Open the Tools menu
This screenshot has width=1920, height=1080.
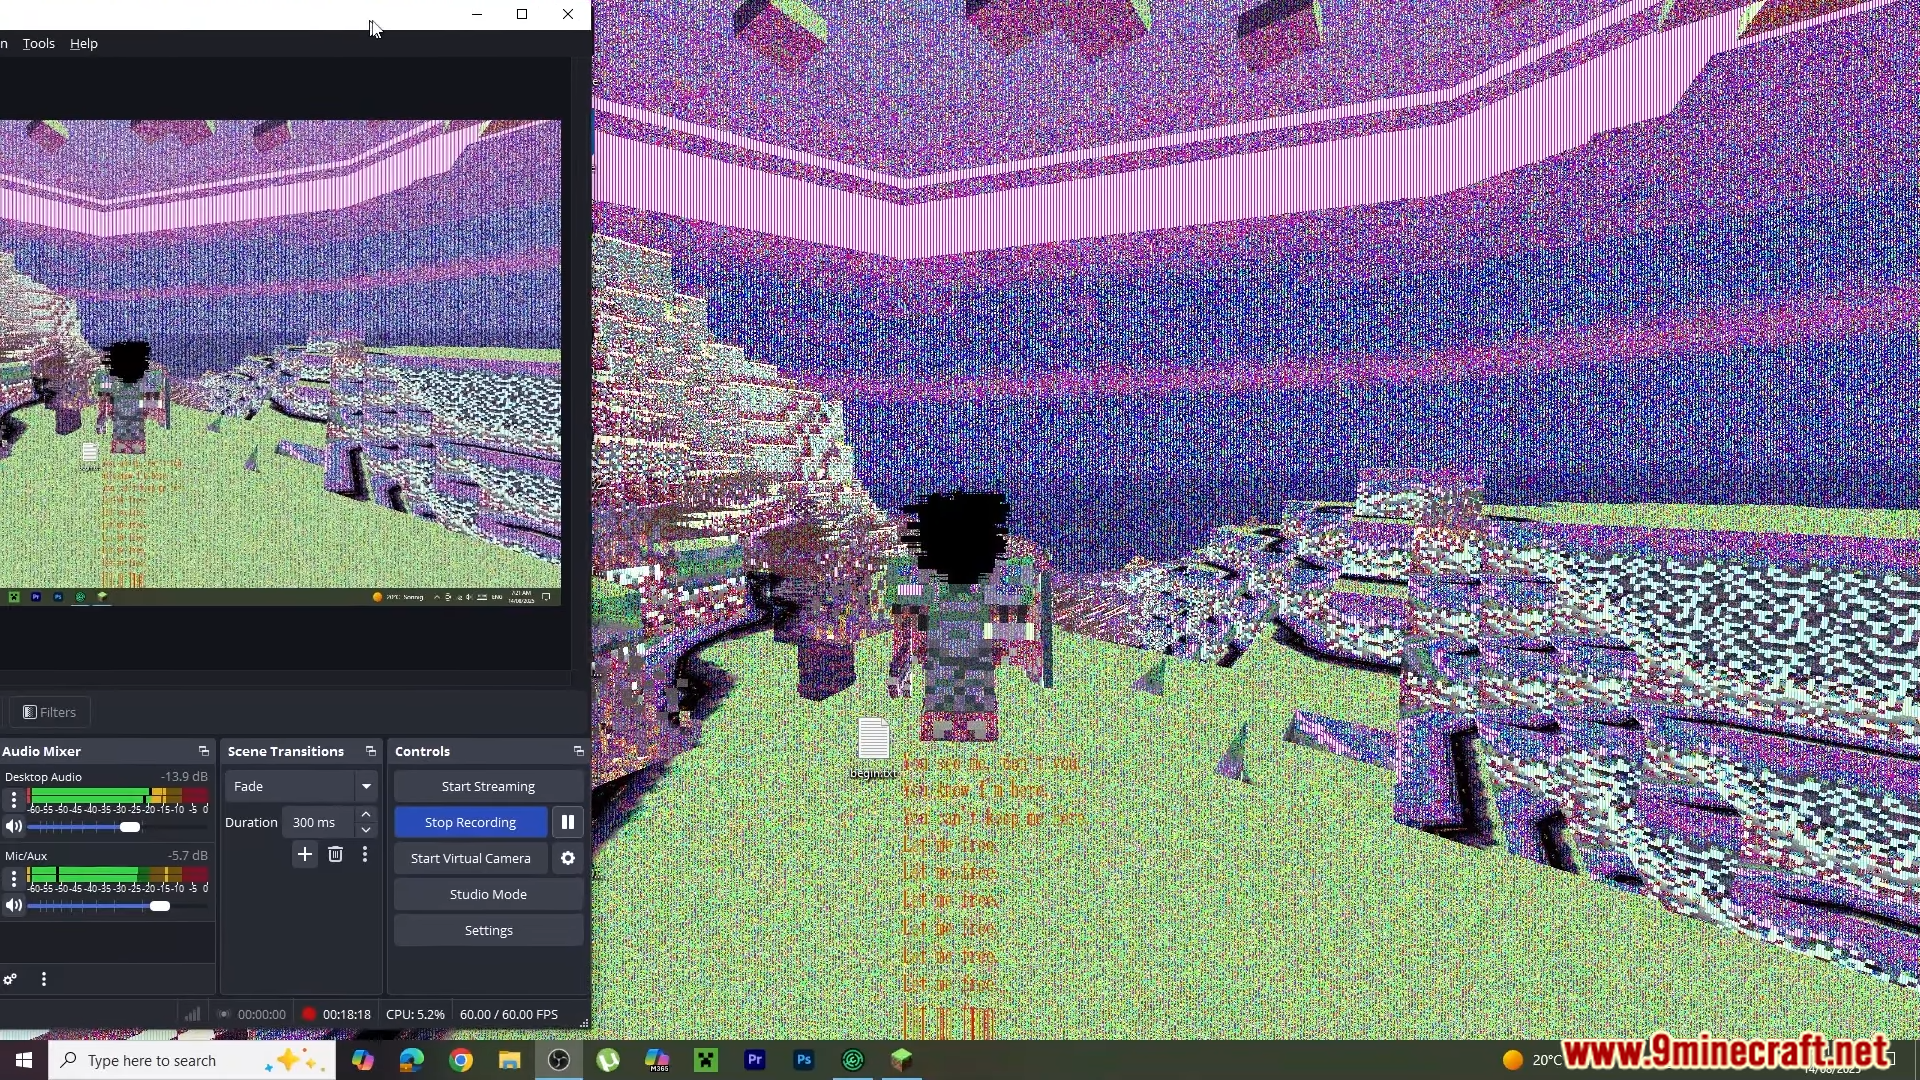38,43
